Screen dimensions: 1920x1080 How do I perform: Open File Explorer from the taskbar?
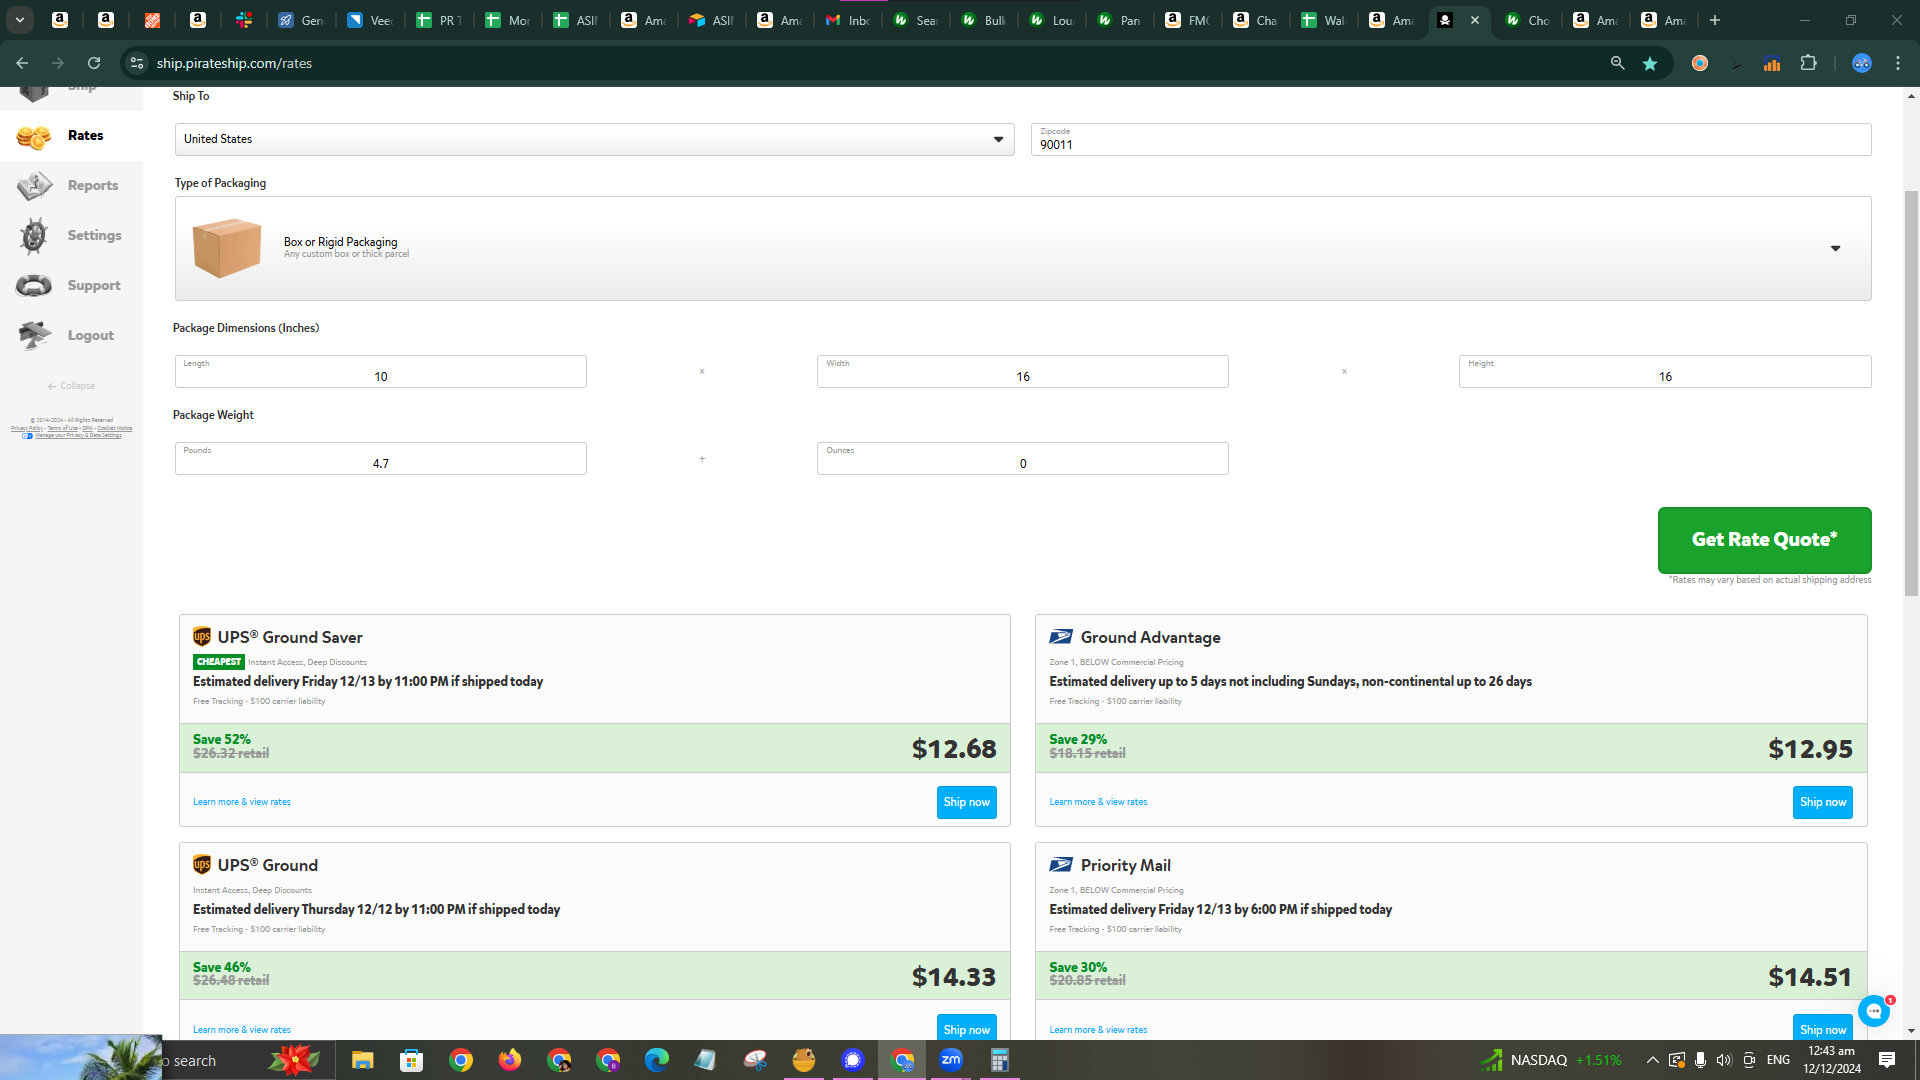[x=362, y=1060]
